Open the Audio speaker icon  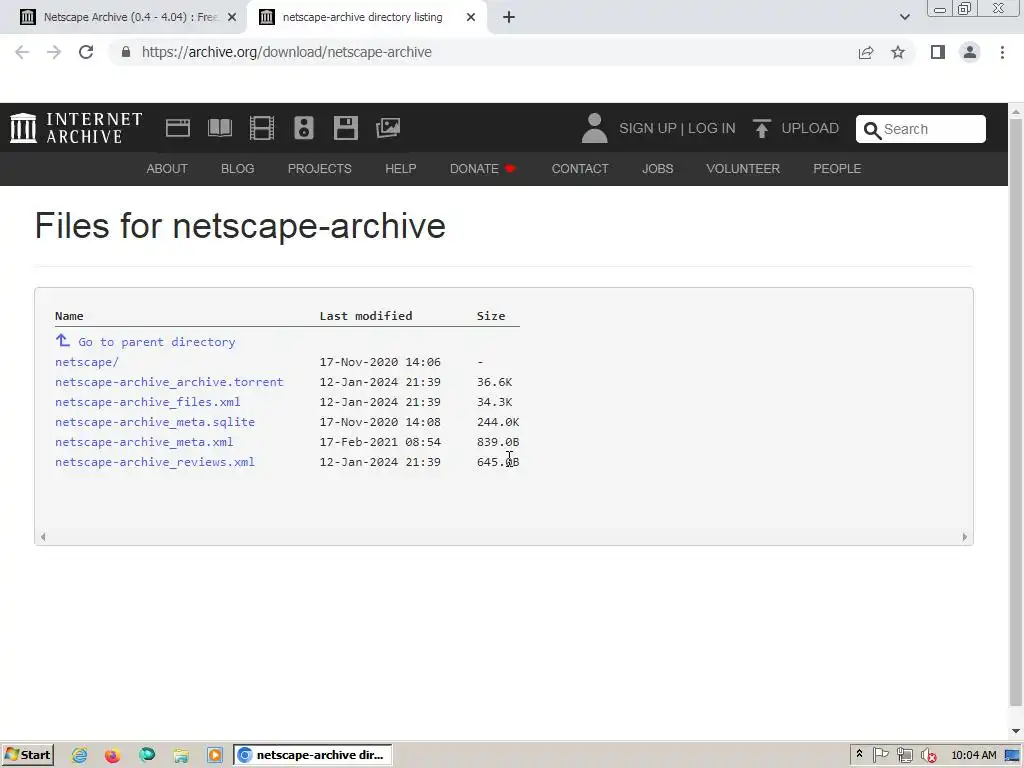point(304,128)
